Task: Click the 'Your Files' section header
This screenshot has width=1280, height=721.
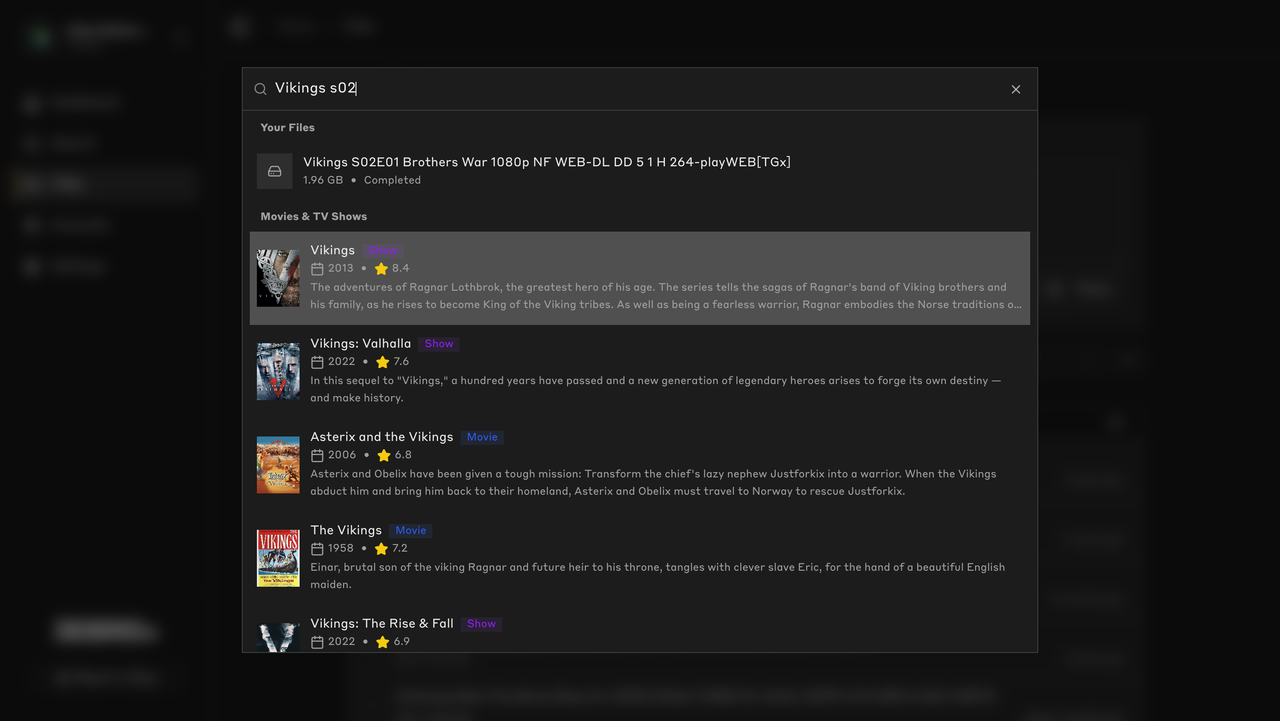Action: coord(288,127)
